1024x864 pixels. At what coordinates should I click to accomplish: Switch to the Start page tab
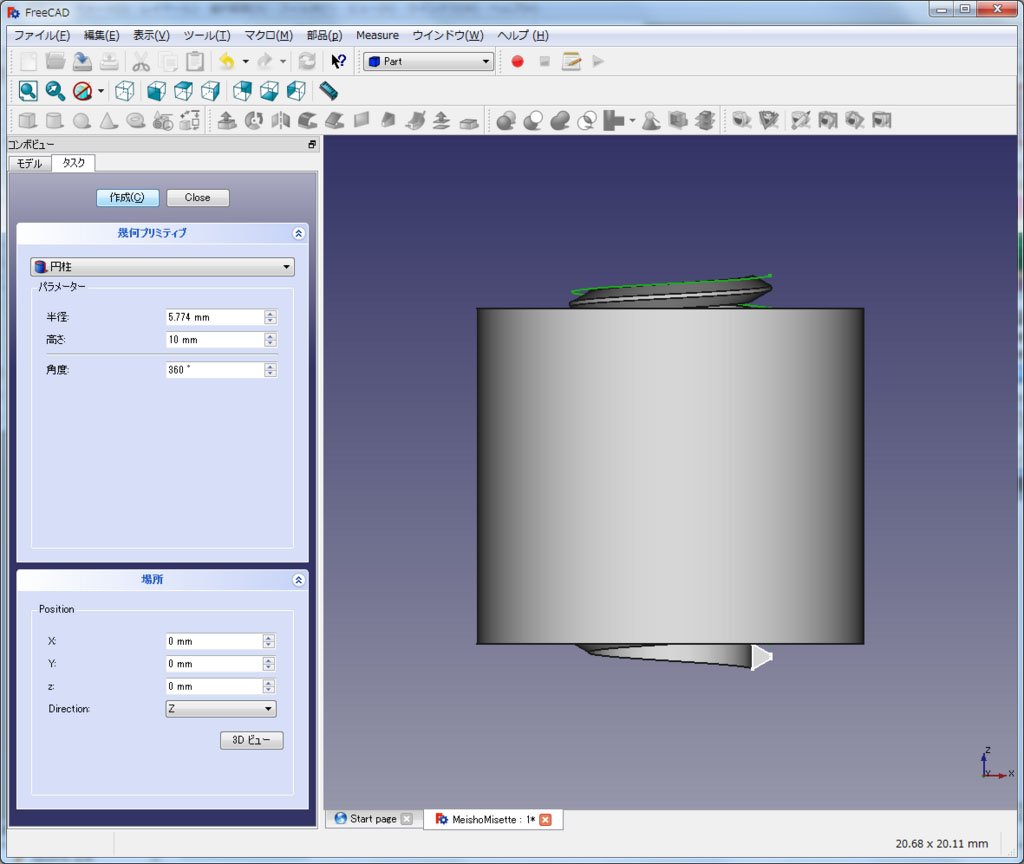point(373,819)
